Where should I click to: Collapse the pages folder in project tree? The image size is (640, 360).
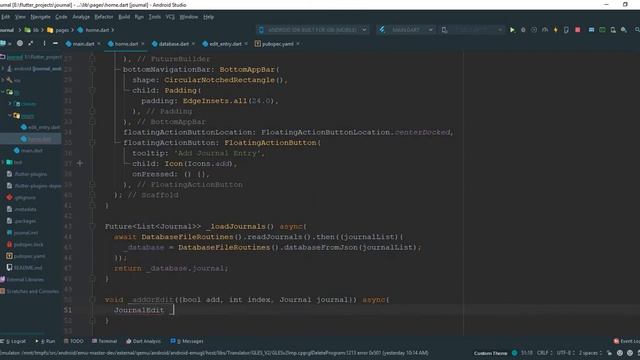click(x=10, y=116)
